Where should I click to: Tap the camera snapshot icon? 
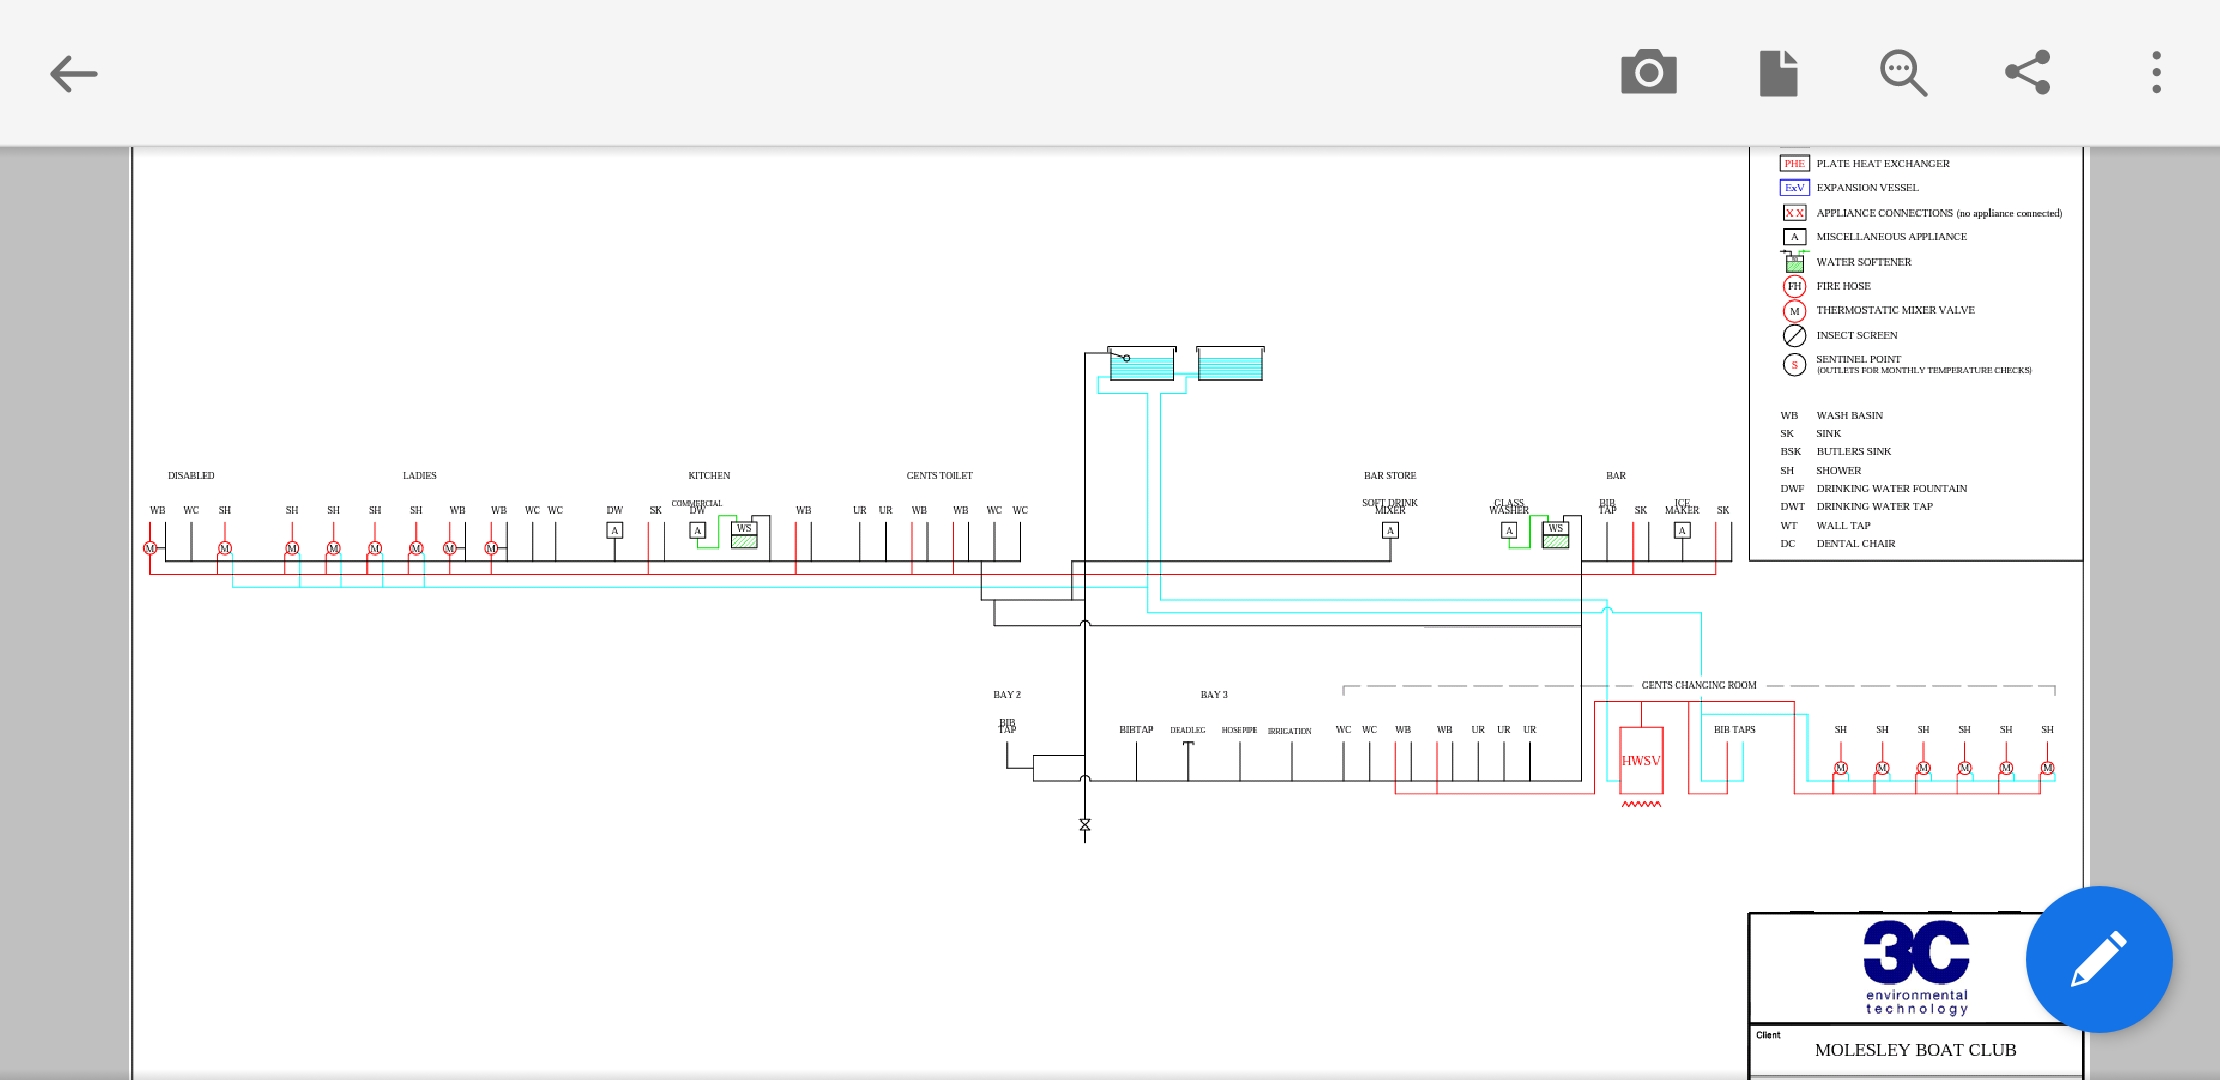point(1649,72)
